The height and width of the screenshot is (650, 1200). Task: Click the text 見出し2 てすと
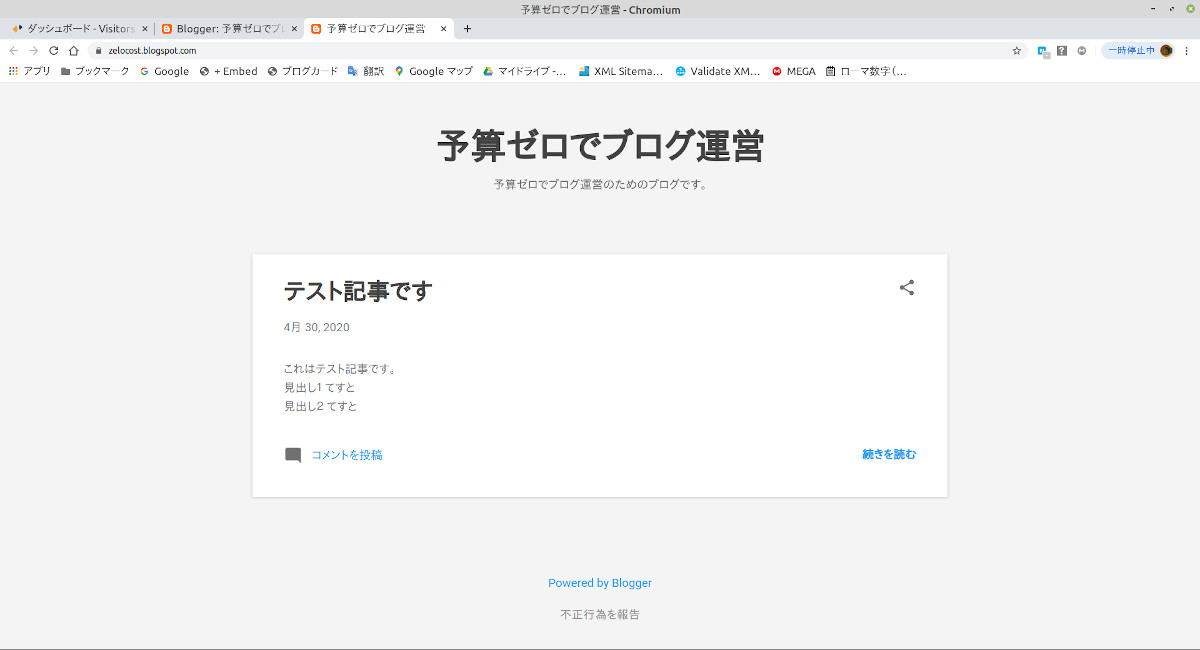[321, 406]
